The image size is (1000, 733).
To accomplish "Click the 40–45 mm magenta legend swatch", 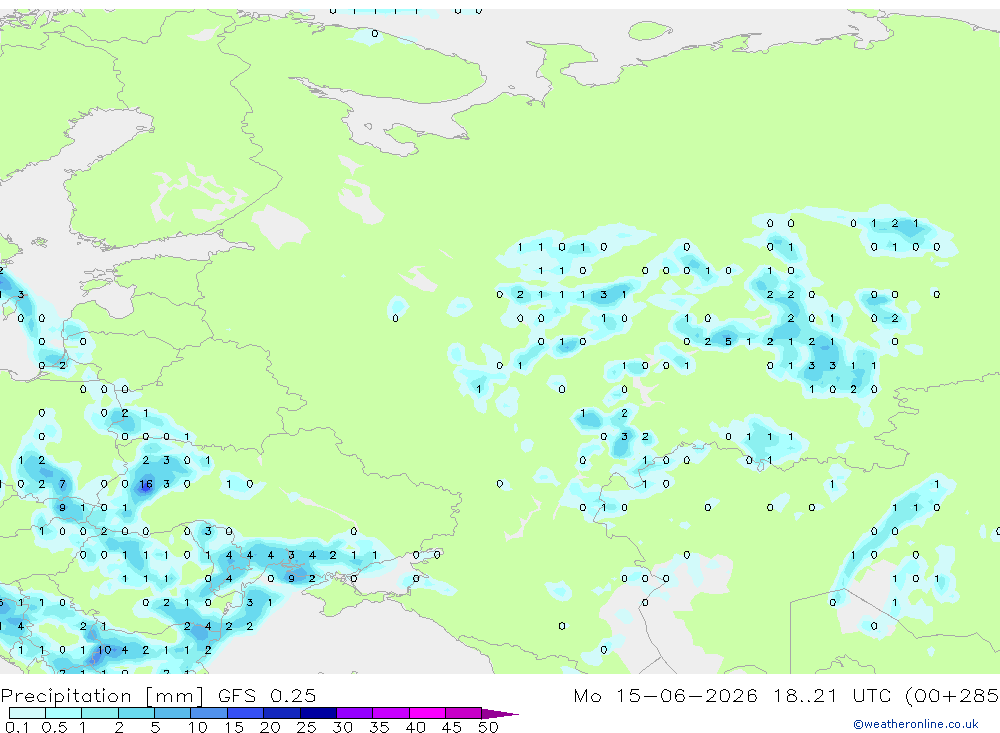I will pos(427,713).
